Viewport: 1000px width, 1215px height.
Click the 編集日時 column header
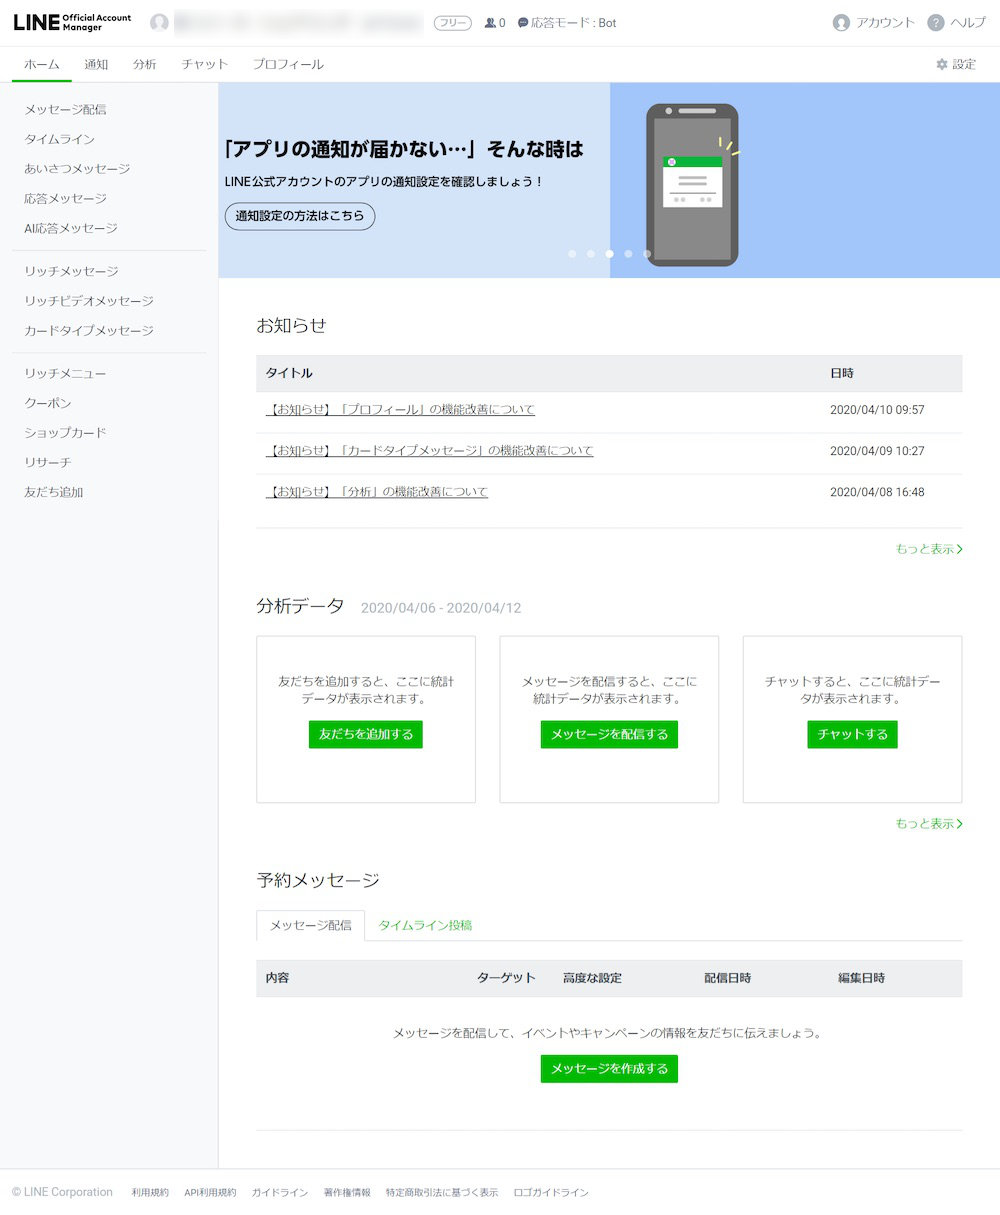(x=861, y=978)
